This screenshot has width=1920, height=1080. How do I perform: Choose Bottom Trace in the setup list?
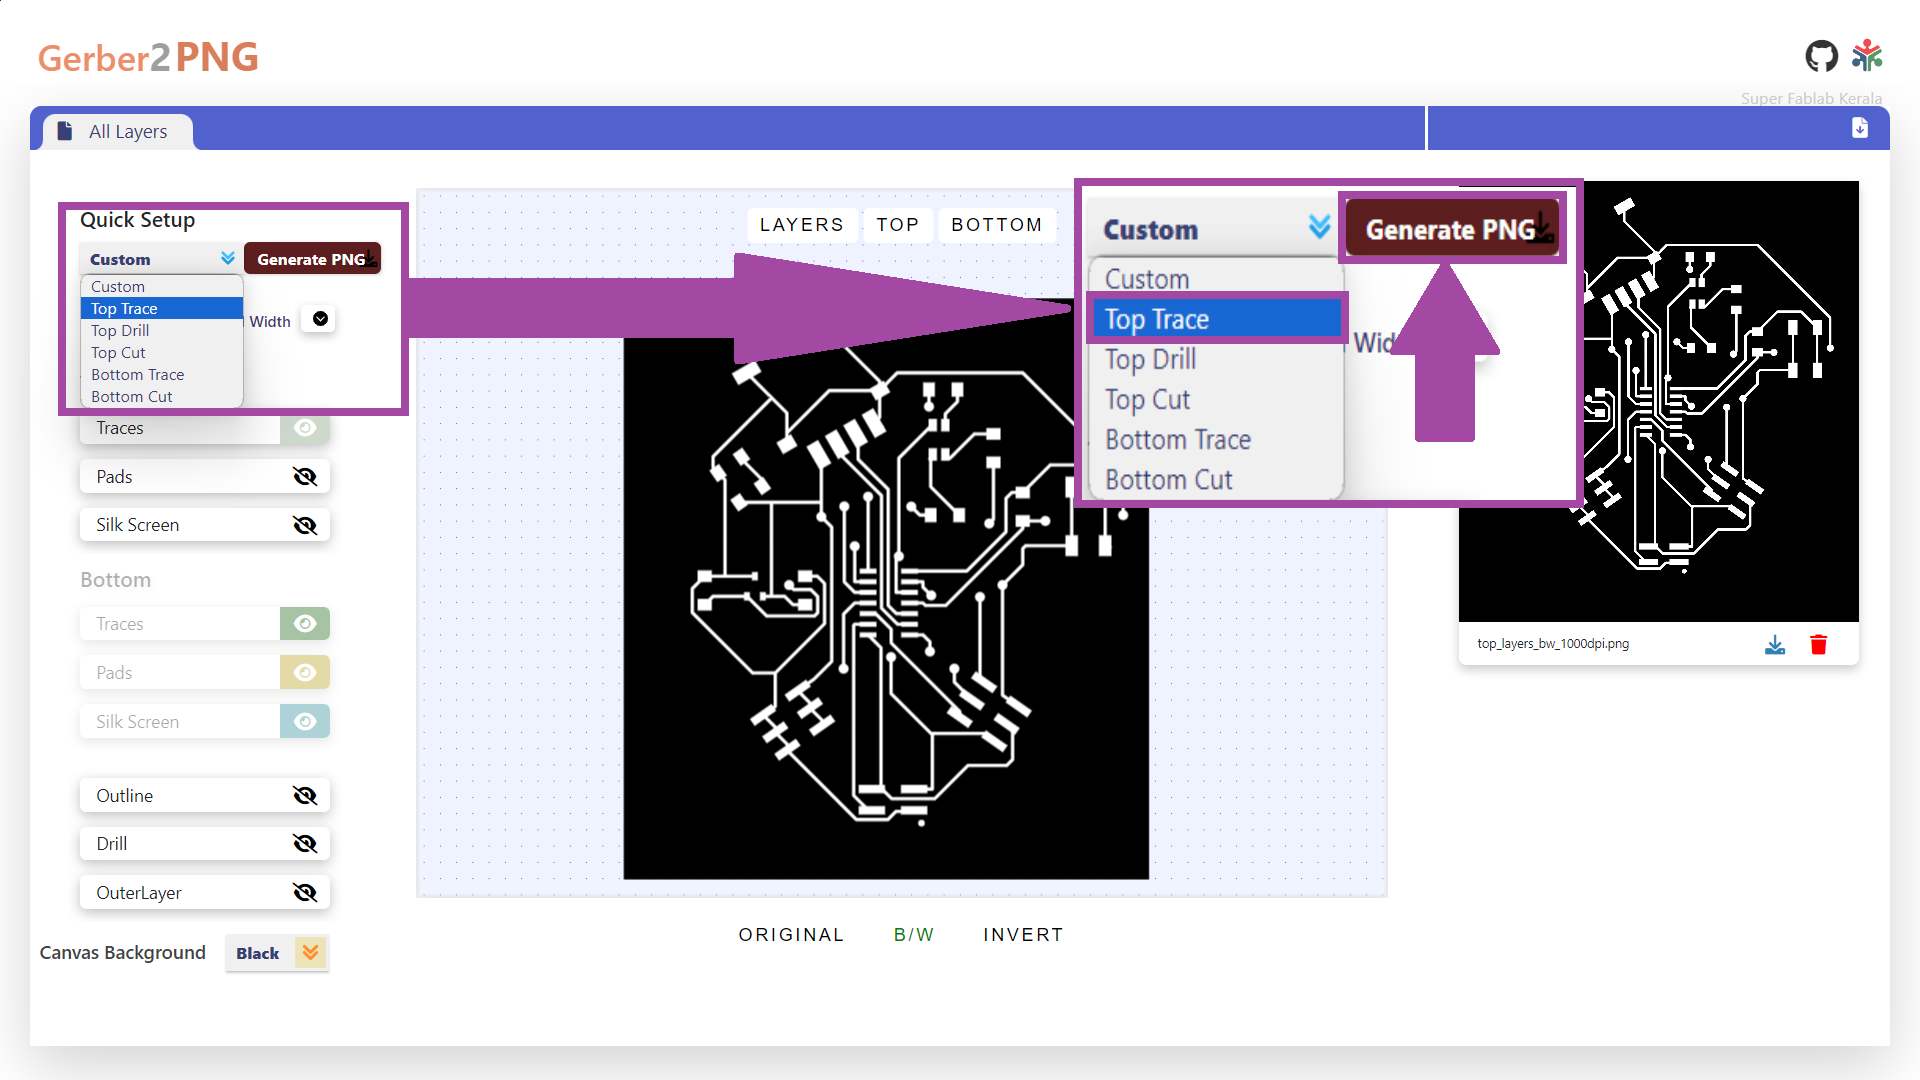click(x=138, y=375)
